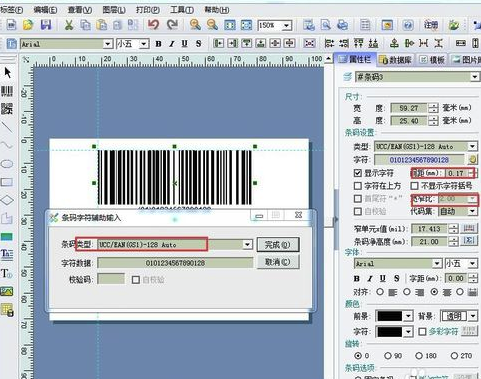The height and width of the screenshot is (379, 481).
Task: Toggle underline in the properties panel font section
Action: coord(382,278)
